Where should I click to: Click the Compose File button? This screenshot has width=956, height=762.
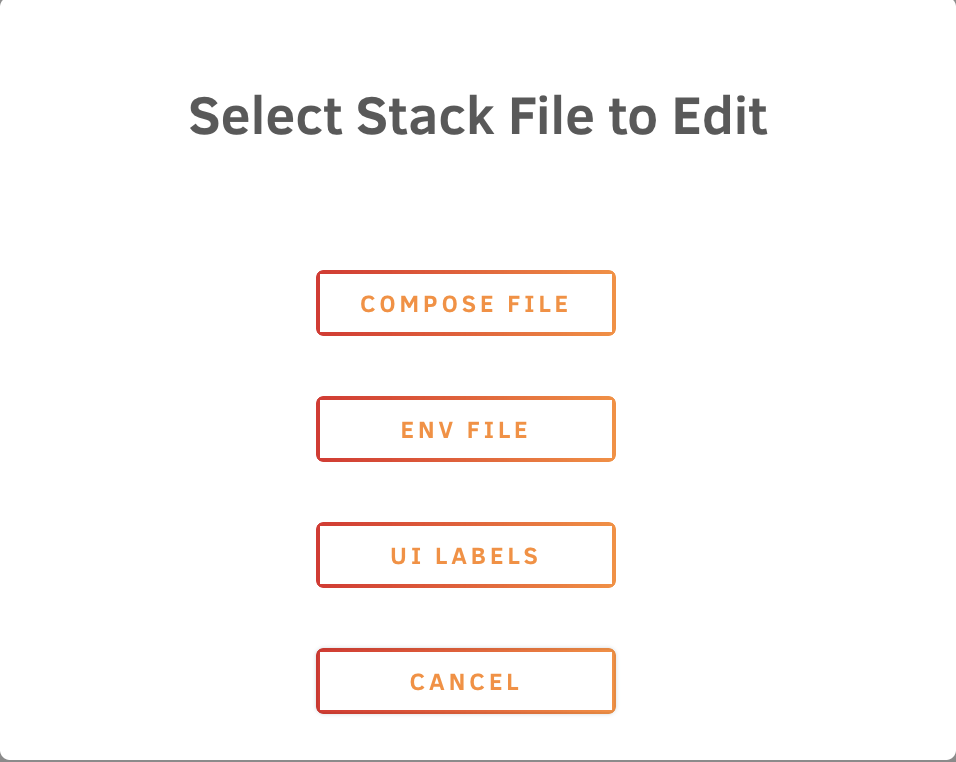pyautogui.click(x=465, y=303)
